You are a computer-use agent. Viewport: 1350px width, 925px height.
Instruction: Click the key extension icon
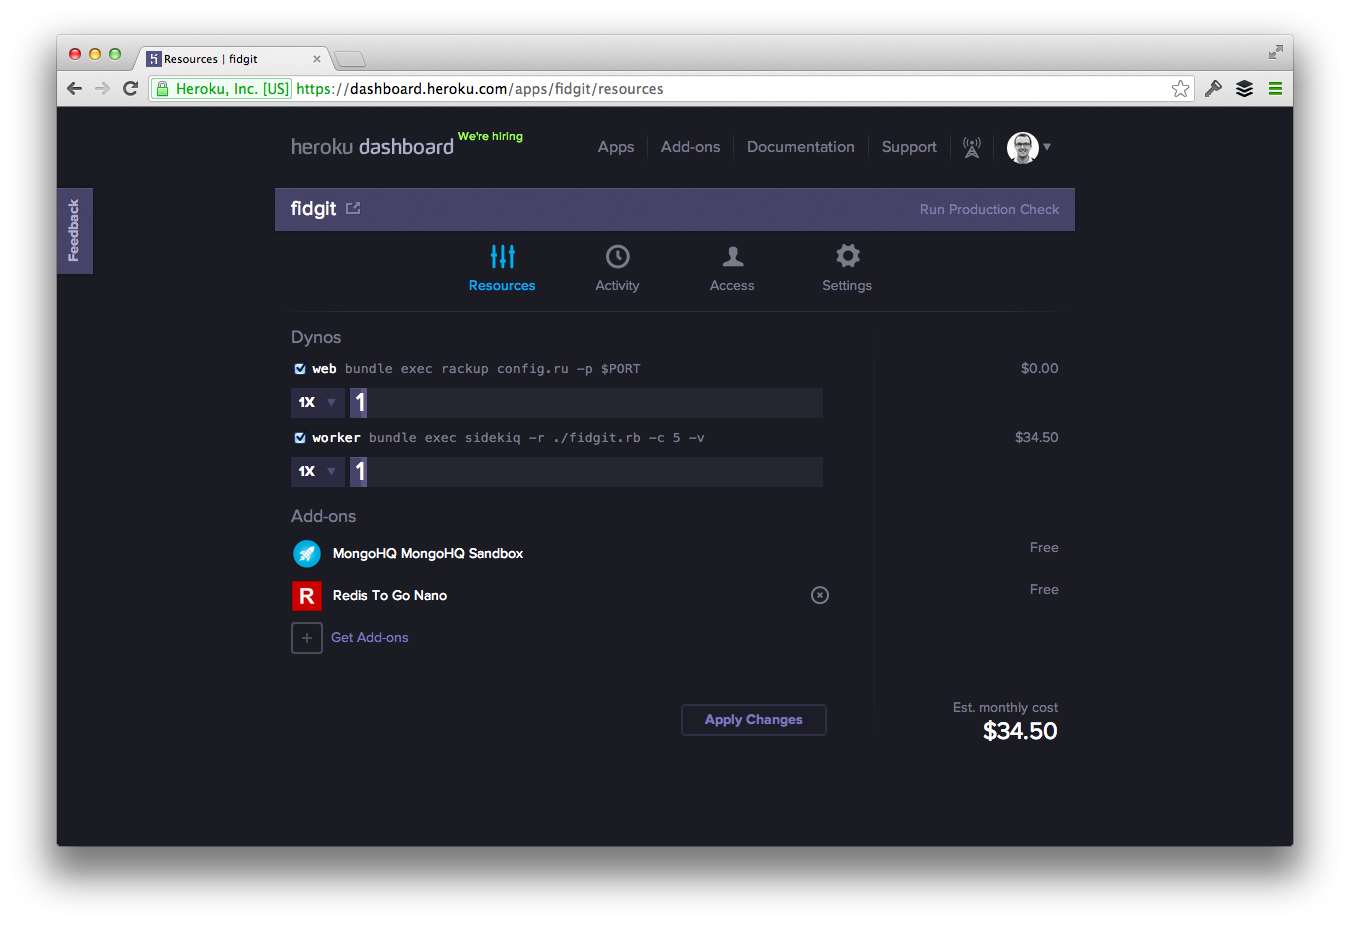pyautogui.click(x=1213, y=89)
